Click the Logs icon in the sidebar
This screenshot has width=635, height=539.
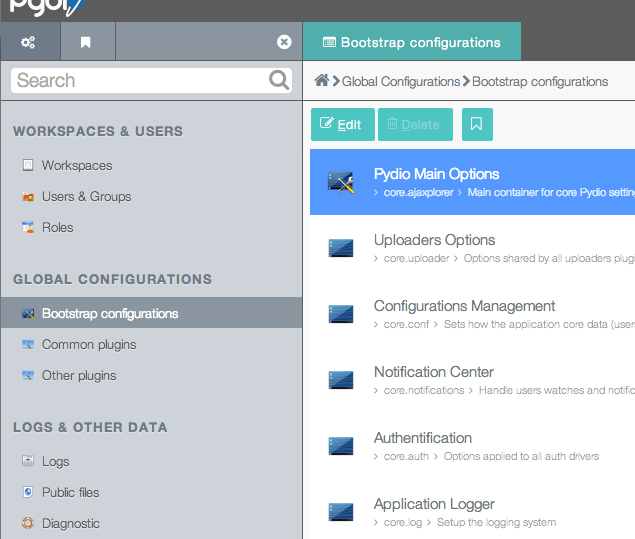(28, 461)
